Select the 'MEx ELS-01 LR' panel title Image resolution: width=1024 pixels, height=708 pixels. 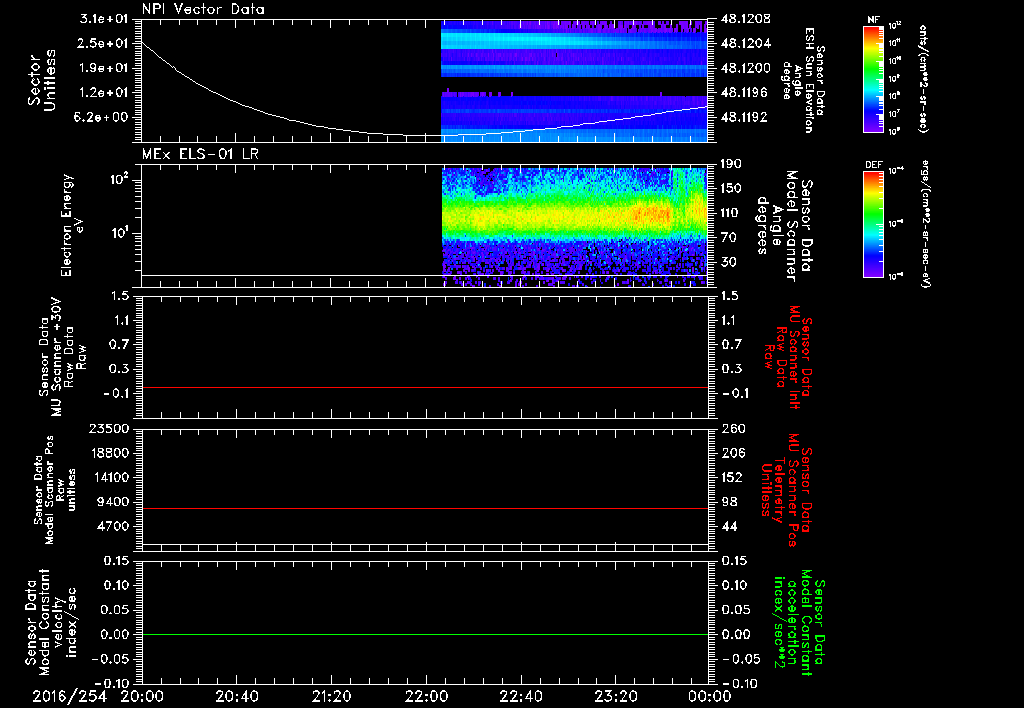pyautogui.click(x=200, y=154)
